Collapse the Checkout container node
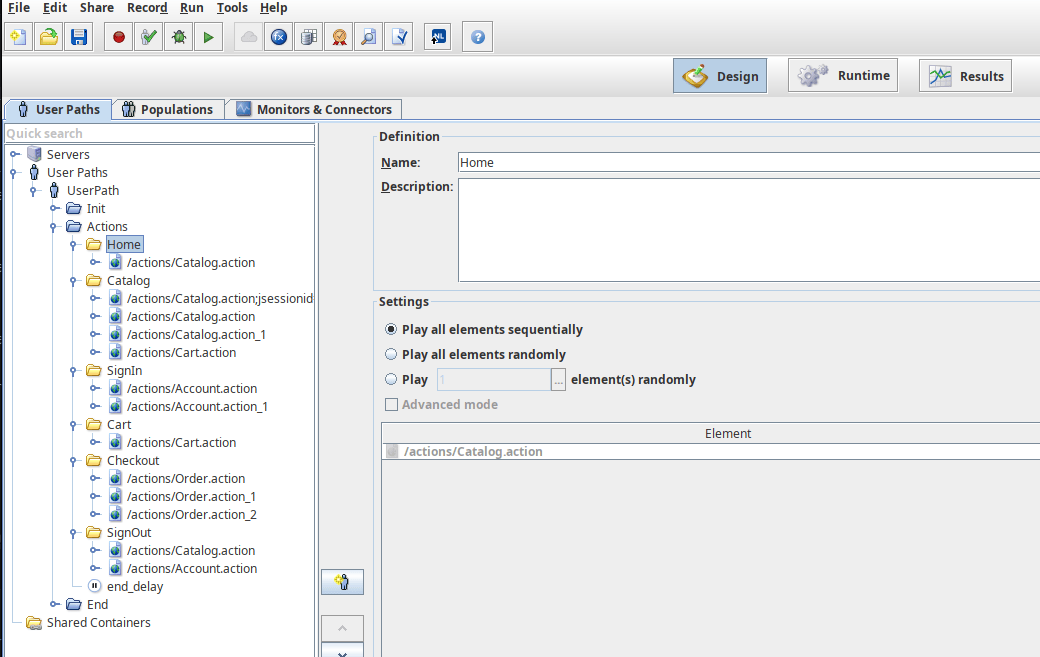The image size is (1040, 657). tap(74, 461)
